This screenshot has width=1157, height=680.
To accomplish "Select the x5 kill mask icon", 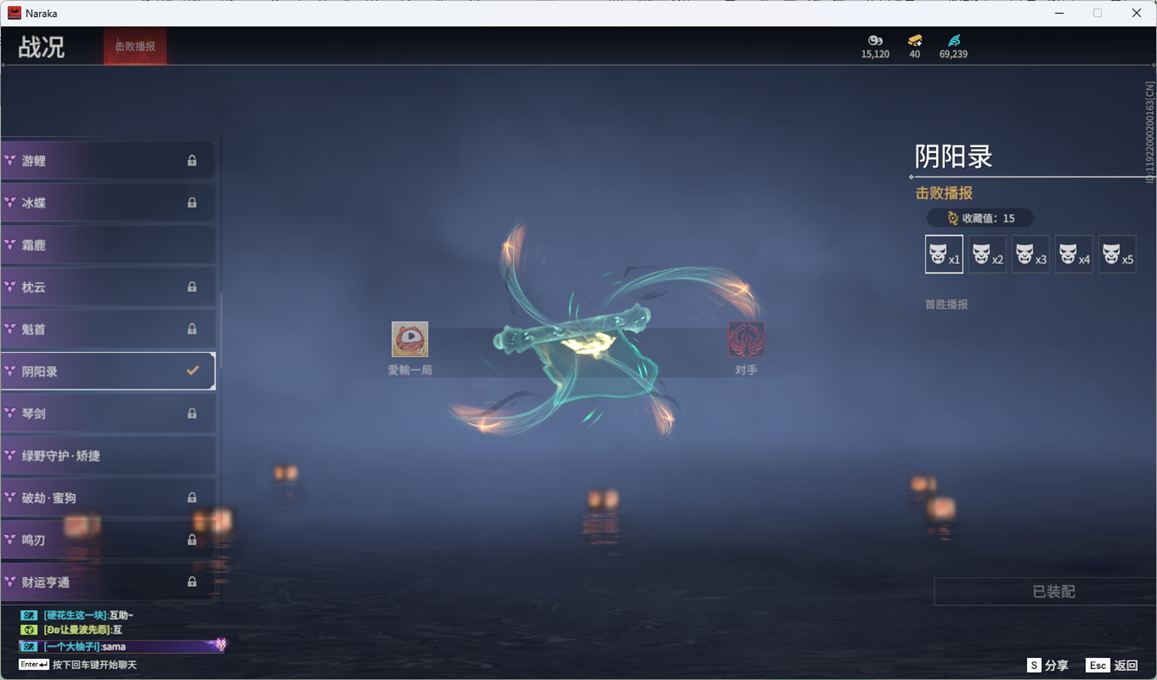I will [x=1117, y=254].
